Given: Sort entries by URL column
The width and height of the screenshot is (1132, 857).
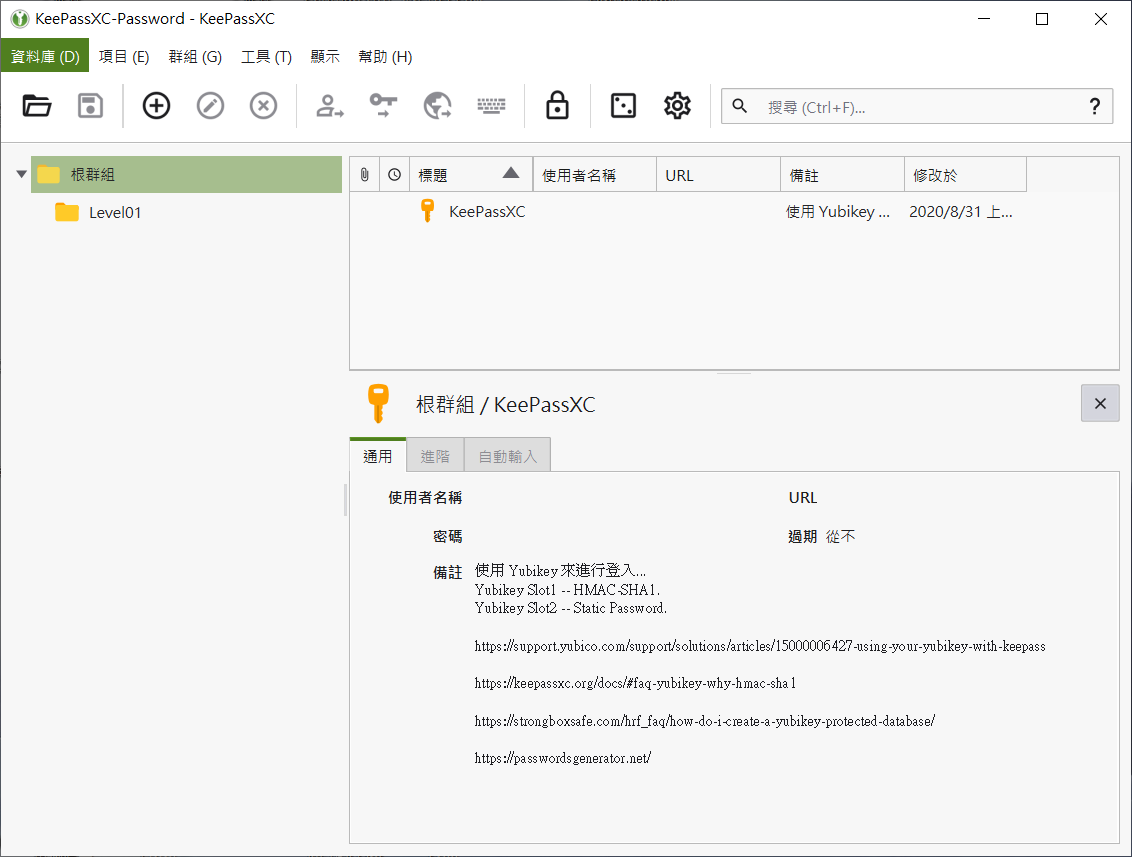Looking at the screenshot, I should pos(718,175).
